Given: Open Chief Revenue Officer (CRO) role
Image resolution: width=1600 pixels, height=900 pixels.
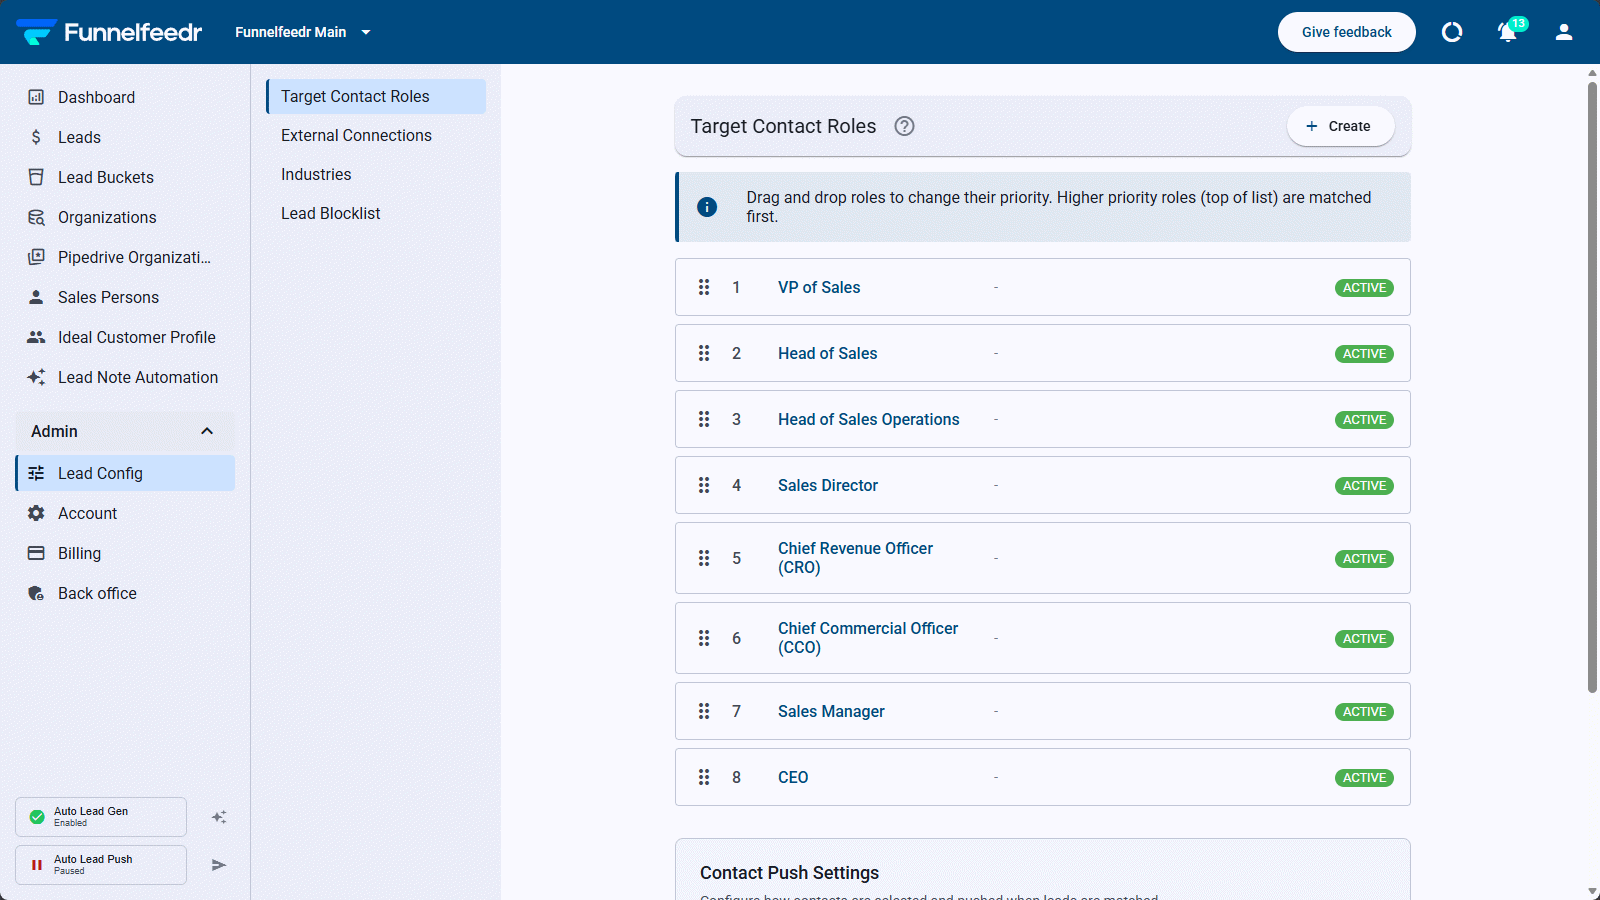Looking at the screenshot, I should point(855,558).
